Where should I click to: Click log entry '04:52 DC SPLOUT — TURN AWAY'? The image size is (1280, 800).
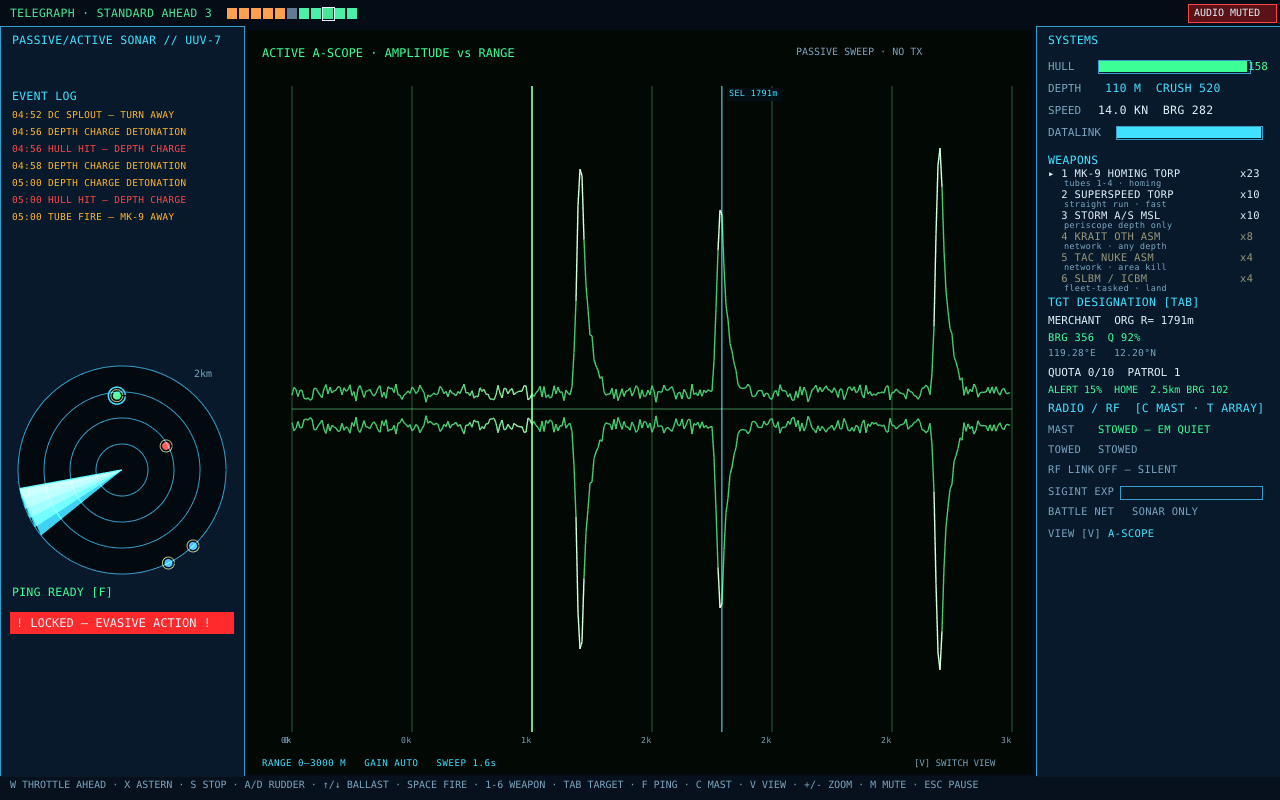[x=93, y=115]
